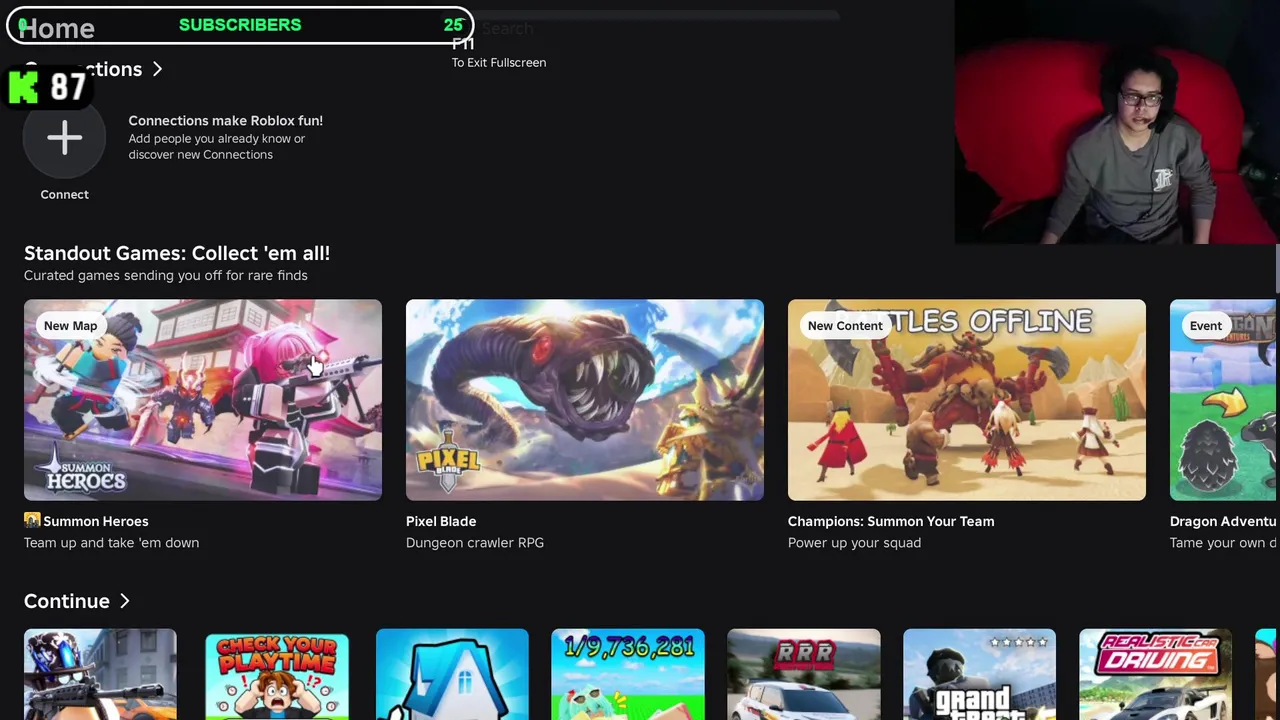Click 'Curated games sending you off' subtitle
The image size is (1280, 720).
click(166, 275)
